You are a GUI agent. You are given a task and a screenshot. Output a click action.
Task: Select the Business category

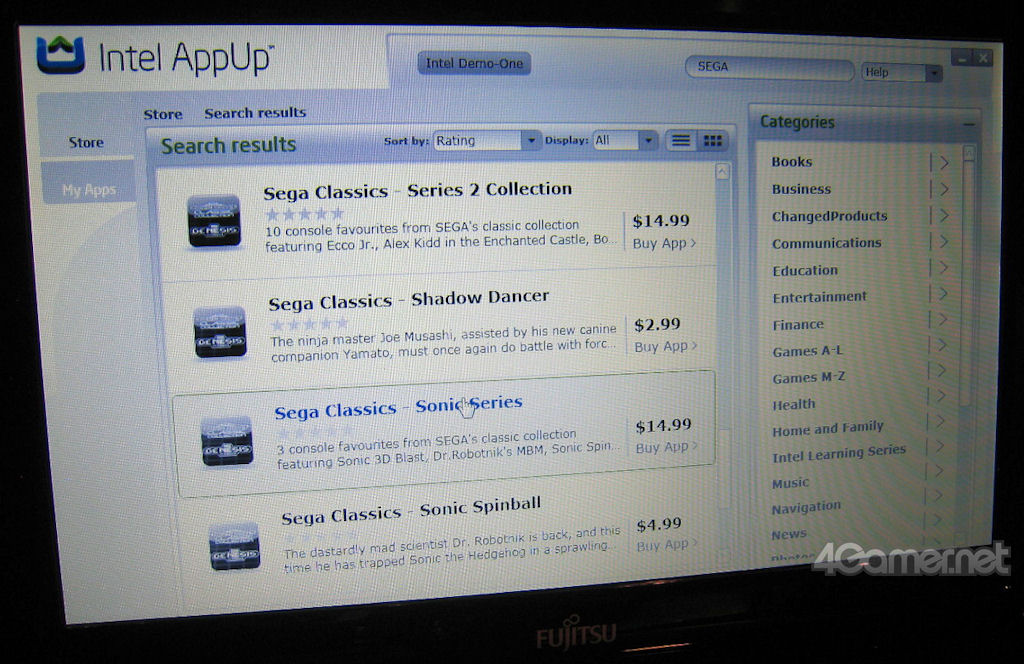[x=801, y=189]
